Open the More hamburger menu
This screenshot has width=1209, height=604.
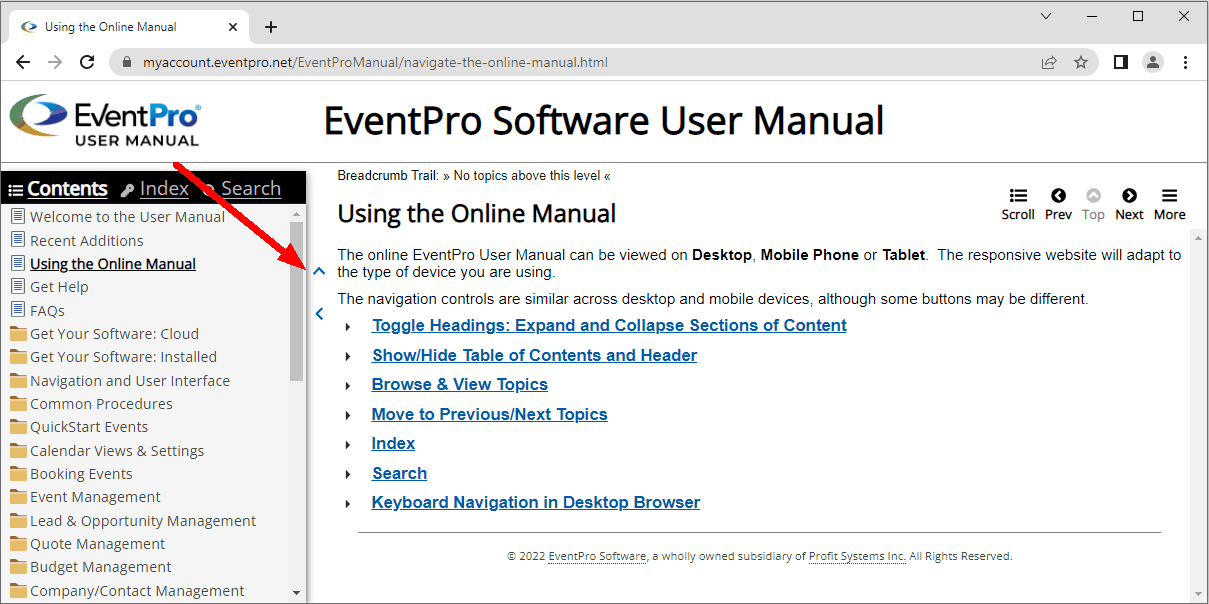[1169, 196]
